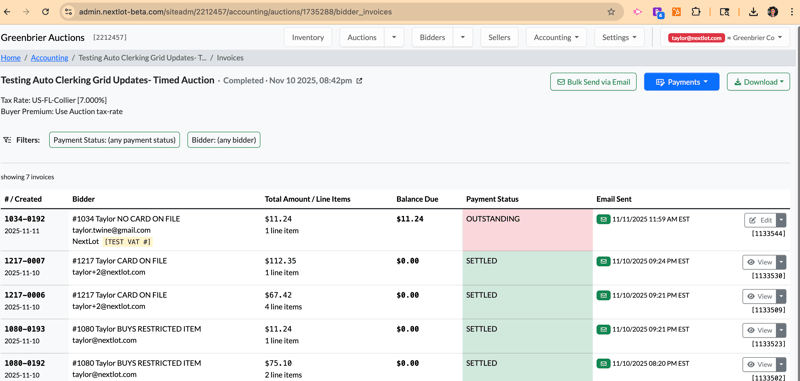The height and width of the screenshot is (381, 800).
Task: Click the $112.35 total amount
Action: (279, 261)
